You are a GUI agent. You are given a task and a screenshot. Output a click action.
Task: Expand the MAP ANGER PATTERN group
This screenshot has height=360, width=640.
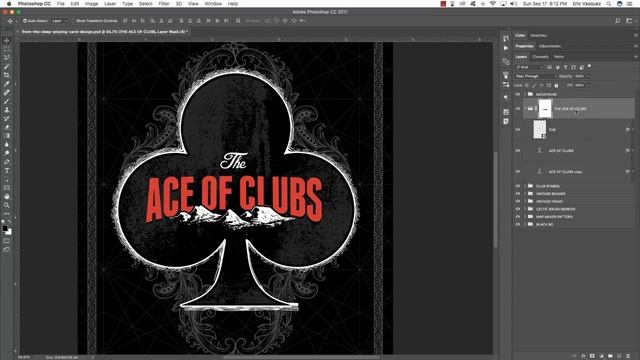(x=525, y=217)
